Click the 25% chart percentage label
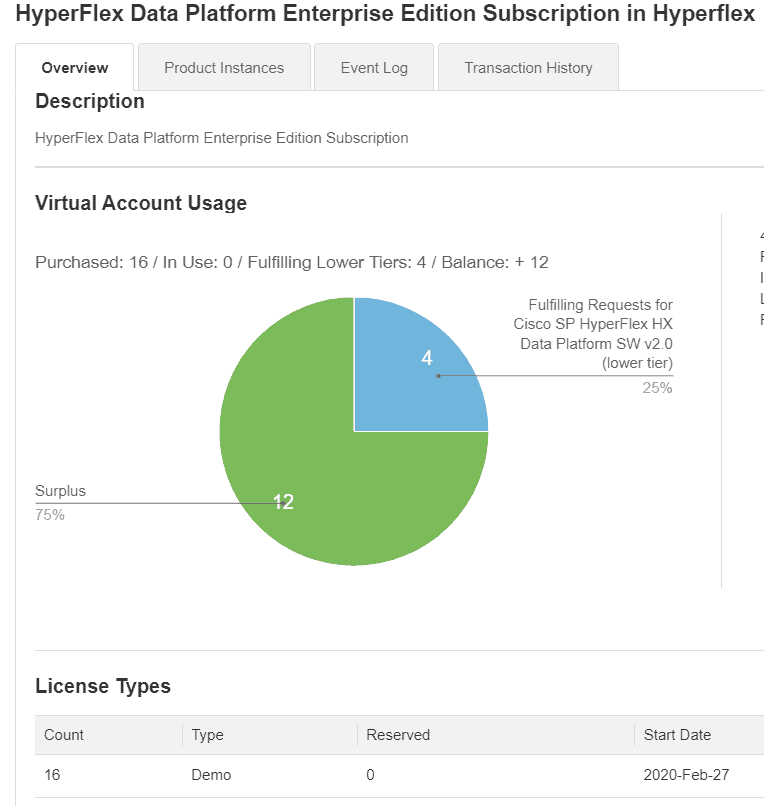The image size is (764, 806). (x=657, y=388)
